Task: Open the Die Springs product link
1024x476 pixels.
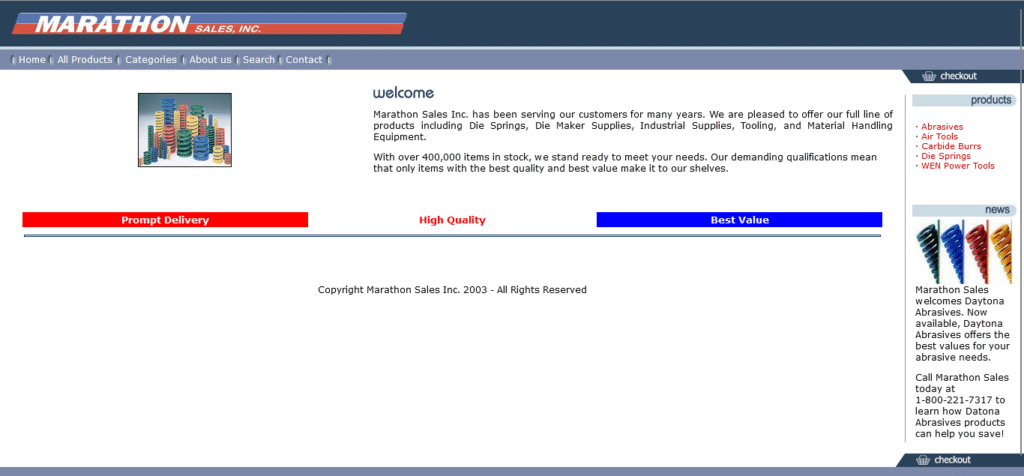Action: pyautogui.click(x=946, y=156)
